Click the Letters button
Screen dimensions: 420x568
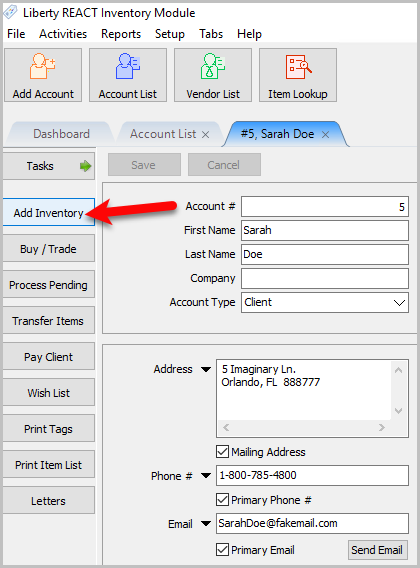pos(49,501)
